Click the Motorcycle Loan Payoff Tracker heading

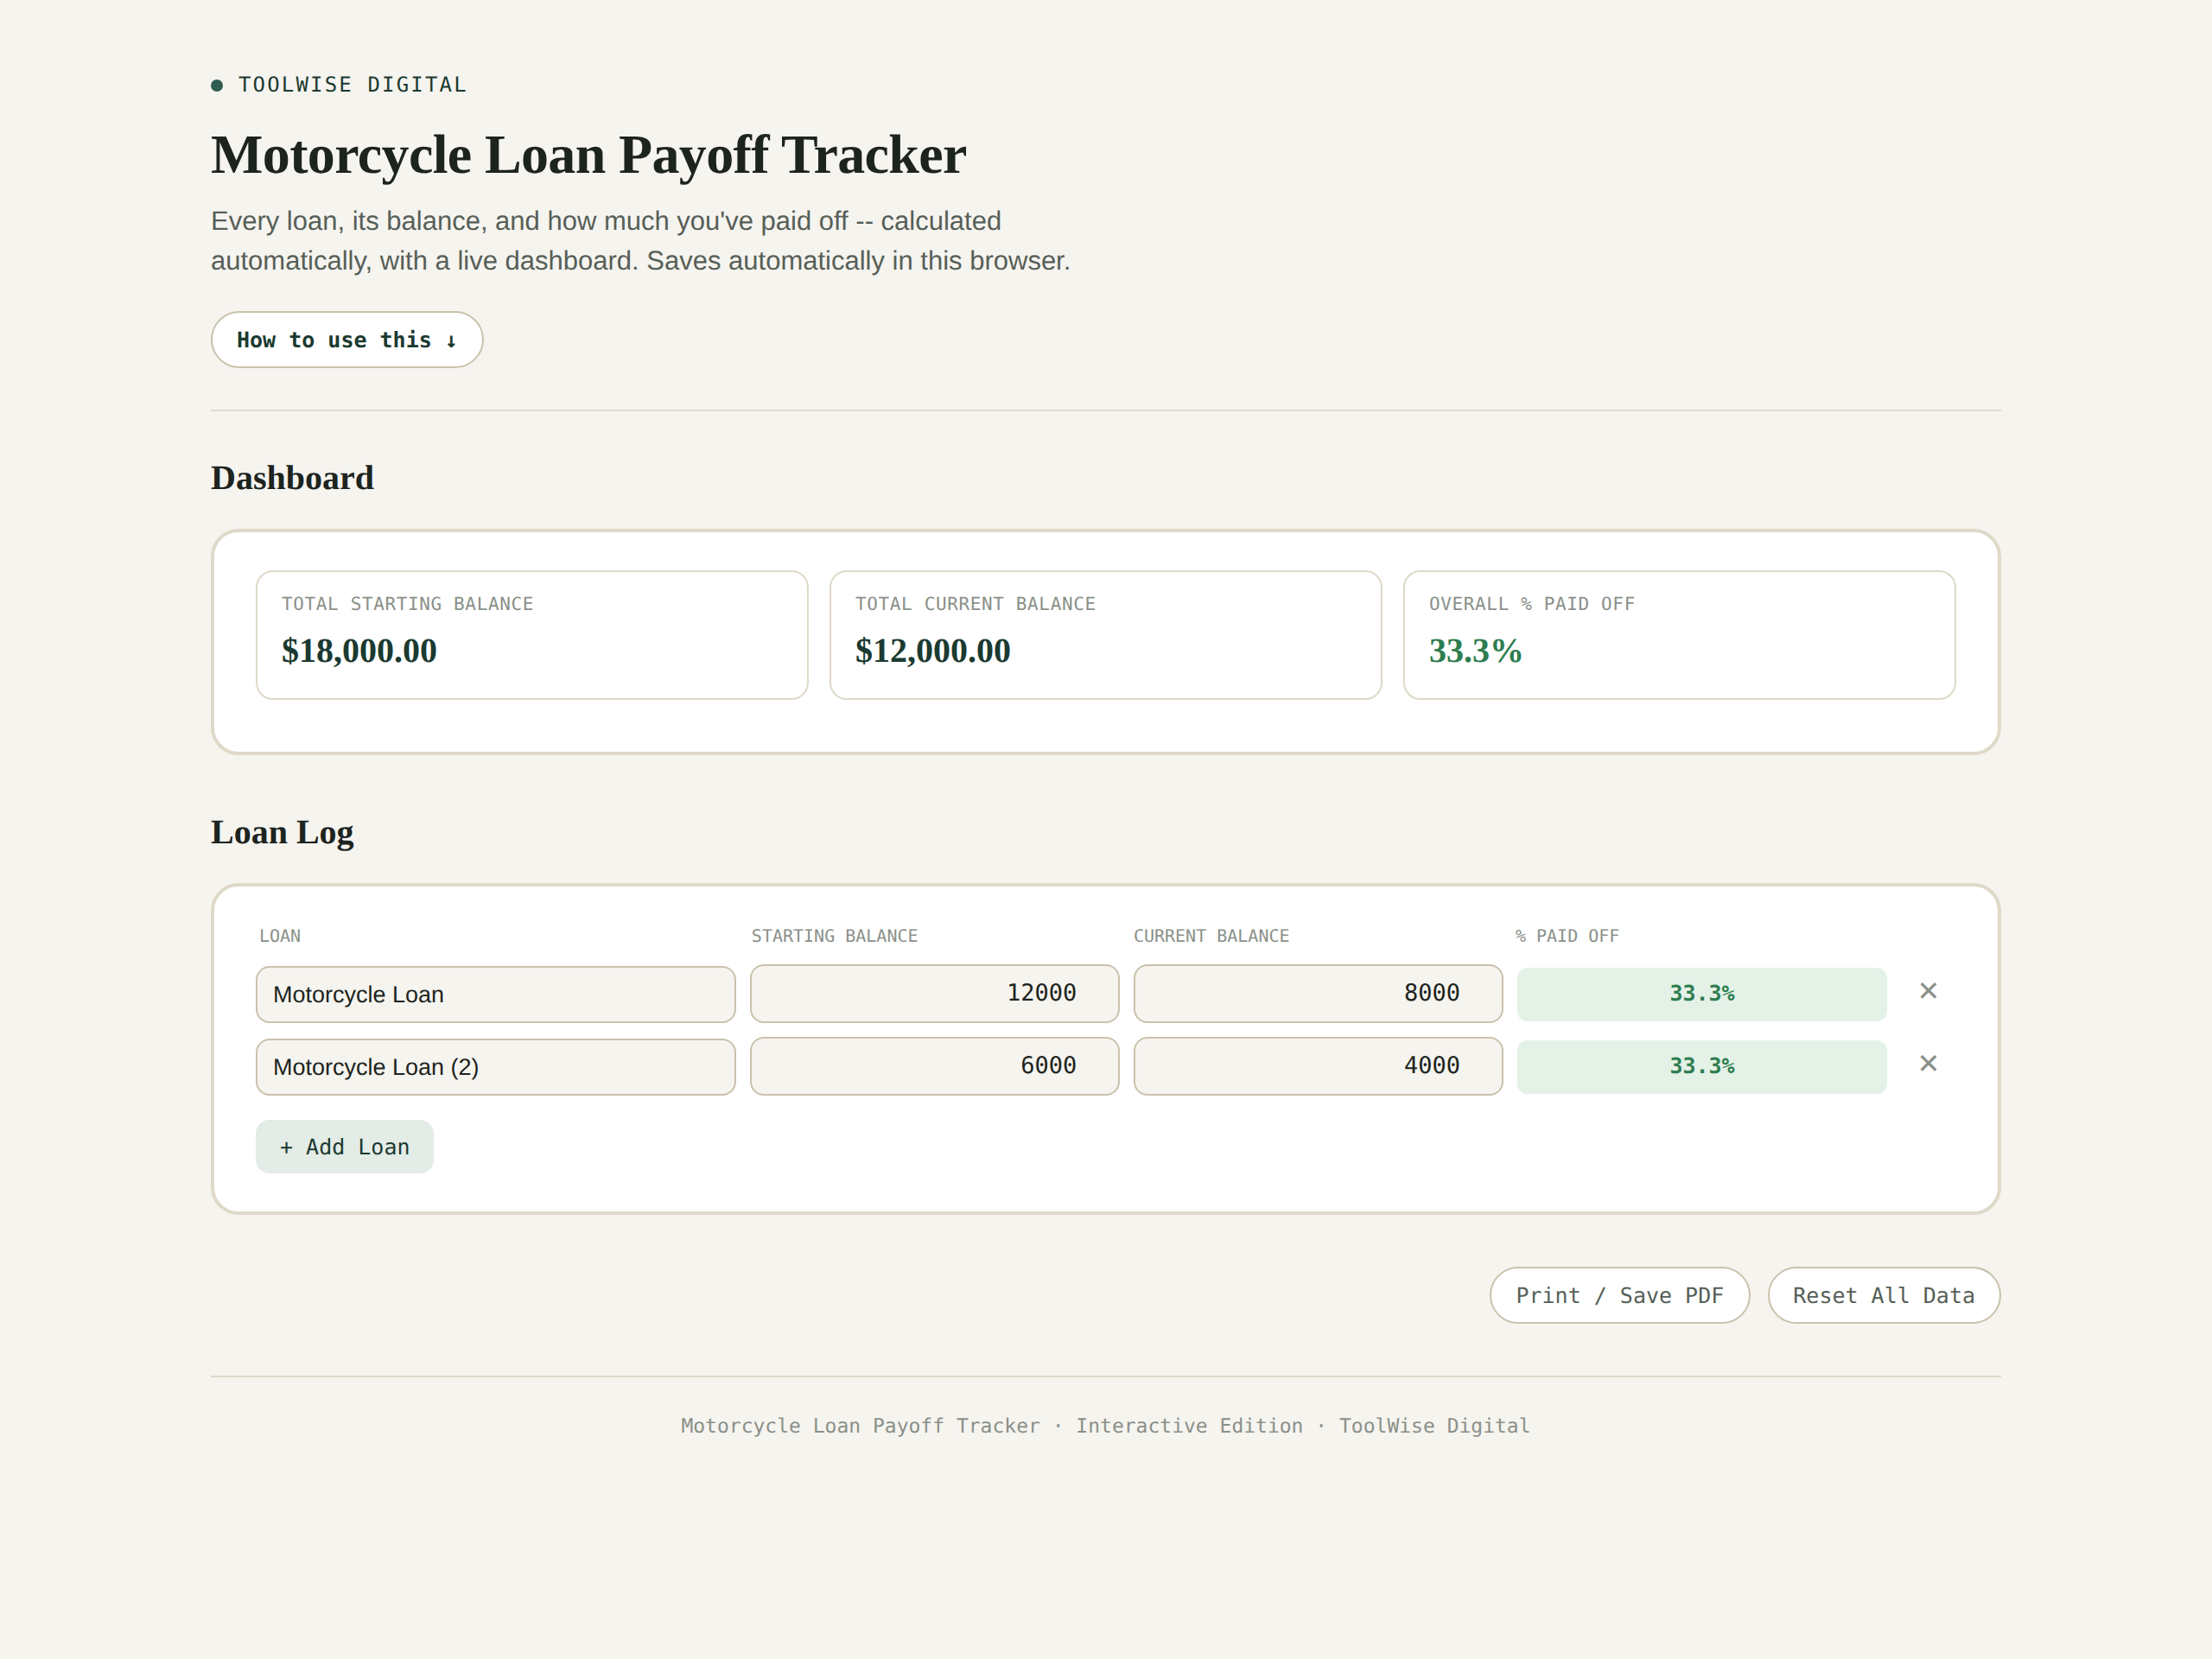pyautogui.click(x=588, y=155)
